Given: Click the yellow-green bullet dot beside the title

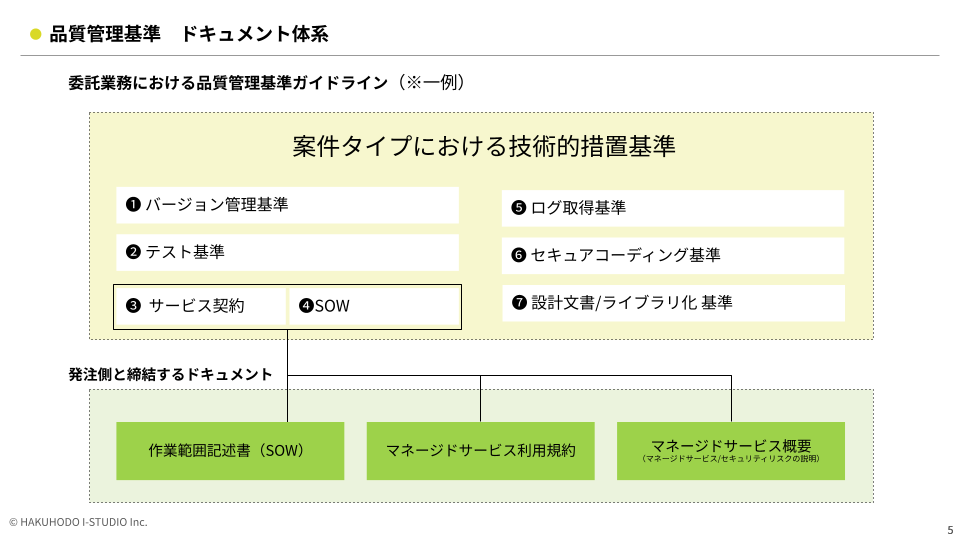Looking at the screenshot, I should [36, 35].
